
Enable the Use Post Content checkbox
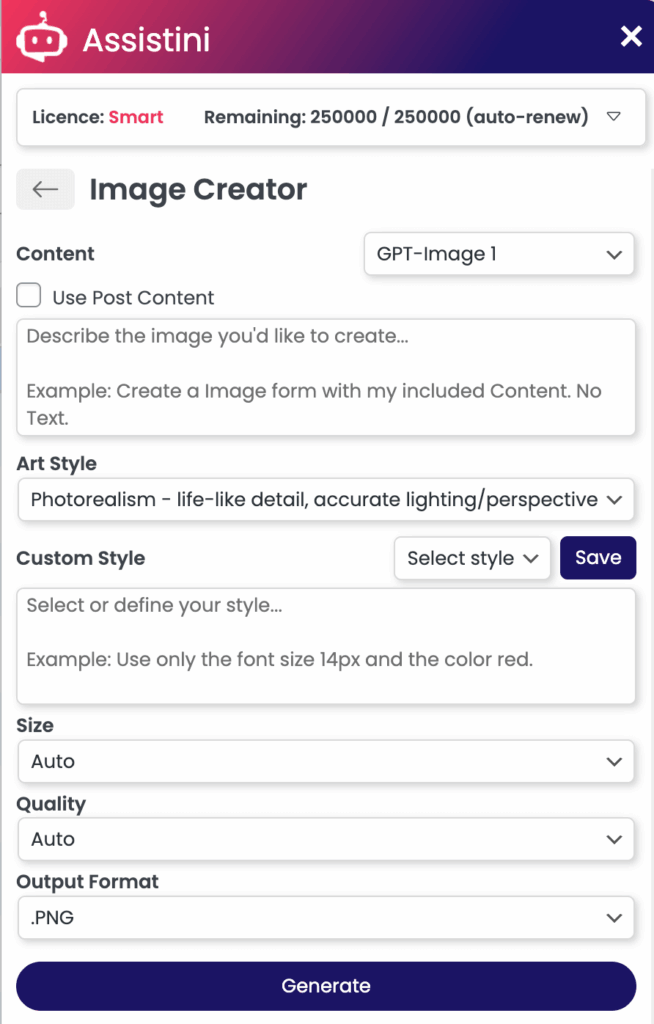pyautogui.click(x=28, y=295)
